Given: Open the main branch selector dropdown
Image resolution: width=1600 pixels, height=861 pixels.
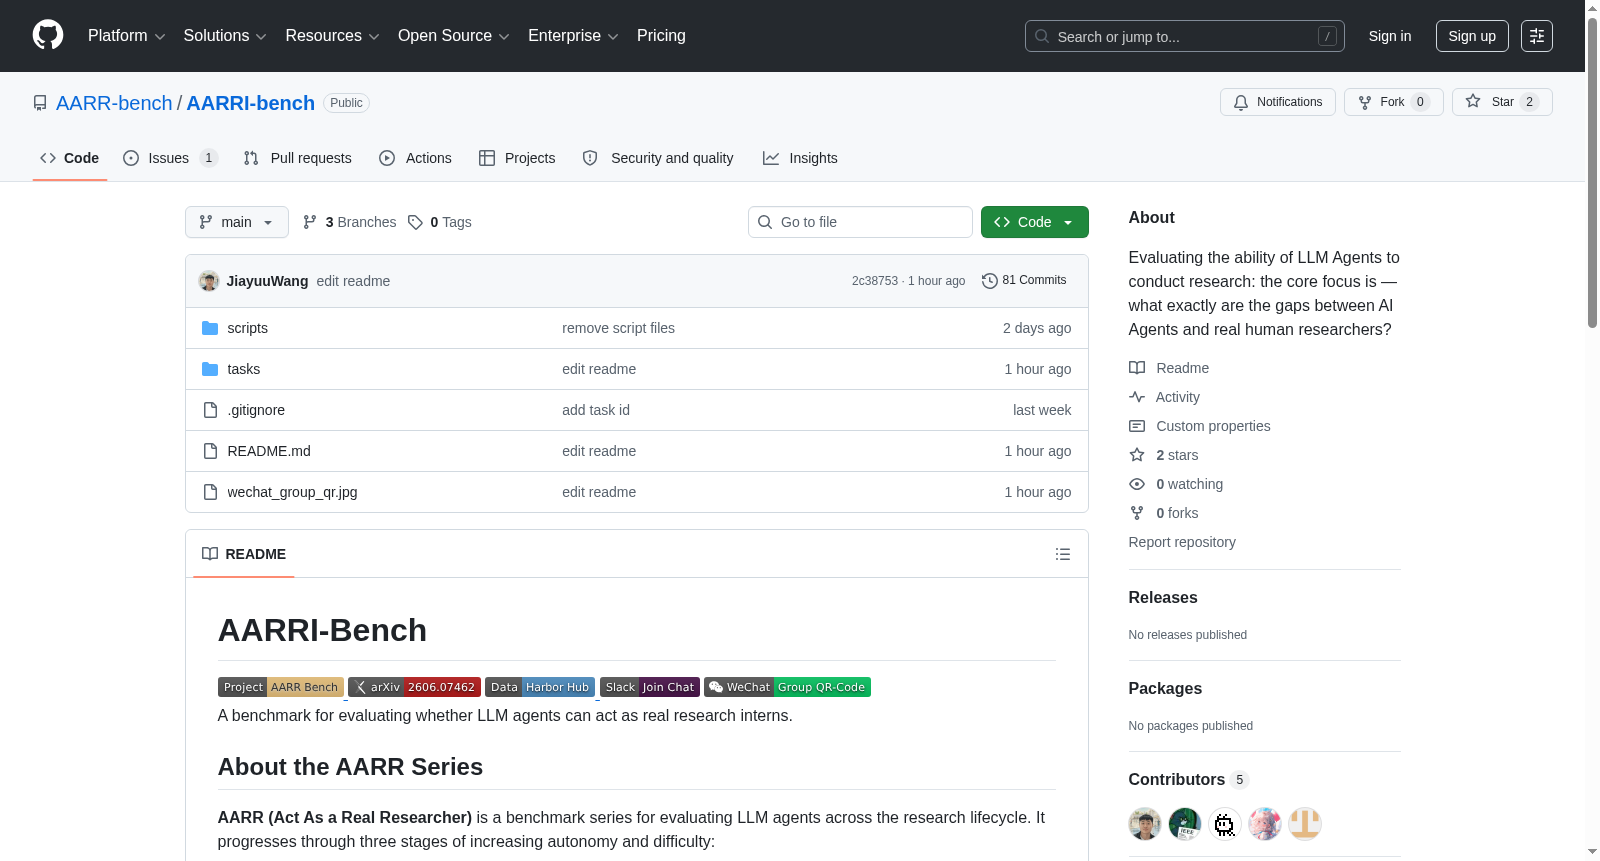Looking at the screenshot, I should click(237, 222).
